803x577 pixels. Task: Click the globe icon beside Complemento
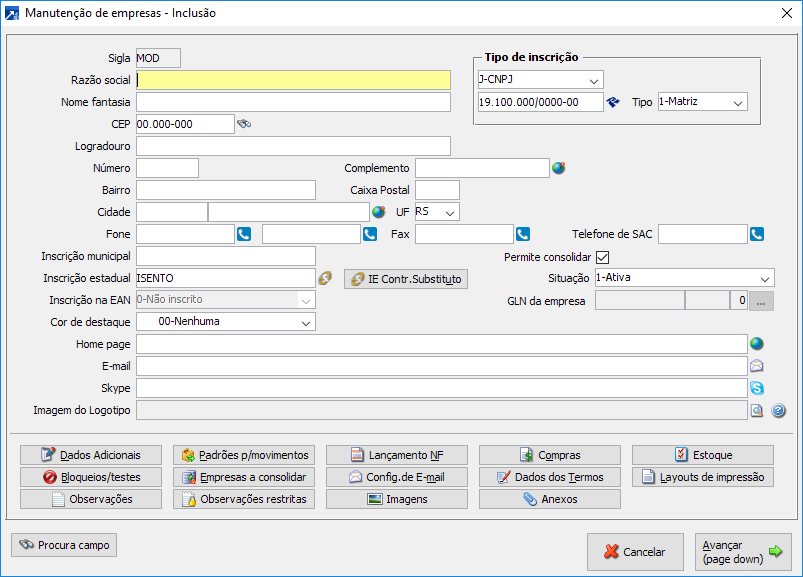[559, 168]
